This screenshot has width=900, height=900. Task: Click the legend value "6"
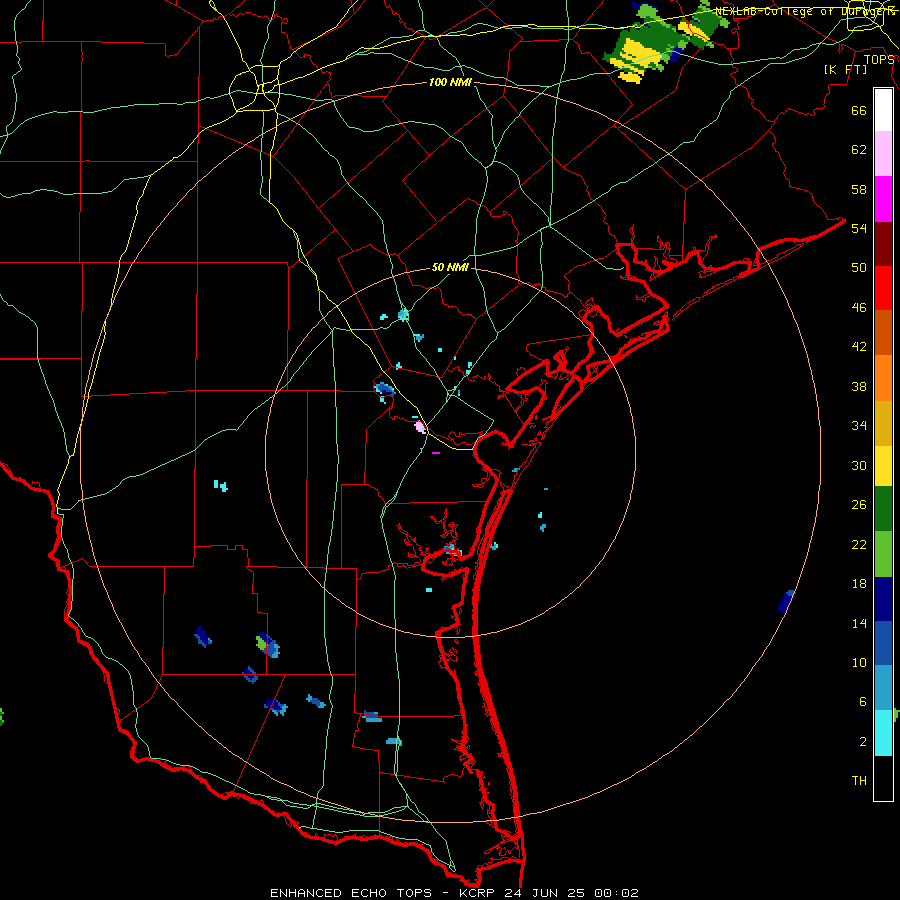[862, 701]
